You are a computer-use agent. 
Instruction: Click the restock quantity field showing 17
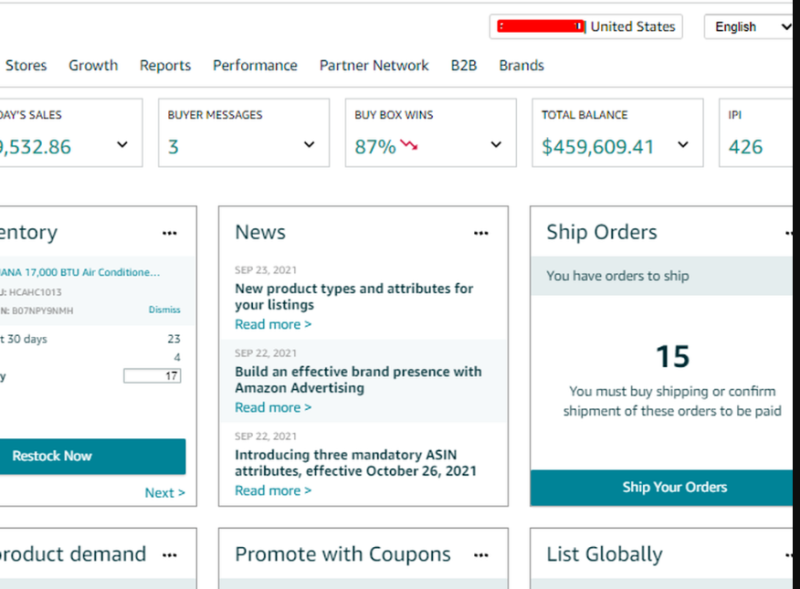point(152,376)
